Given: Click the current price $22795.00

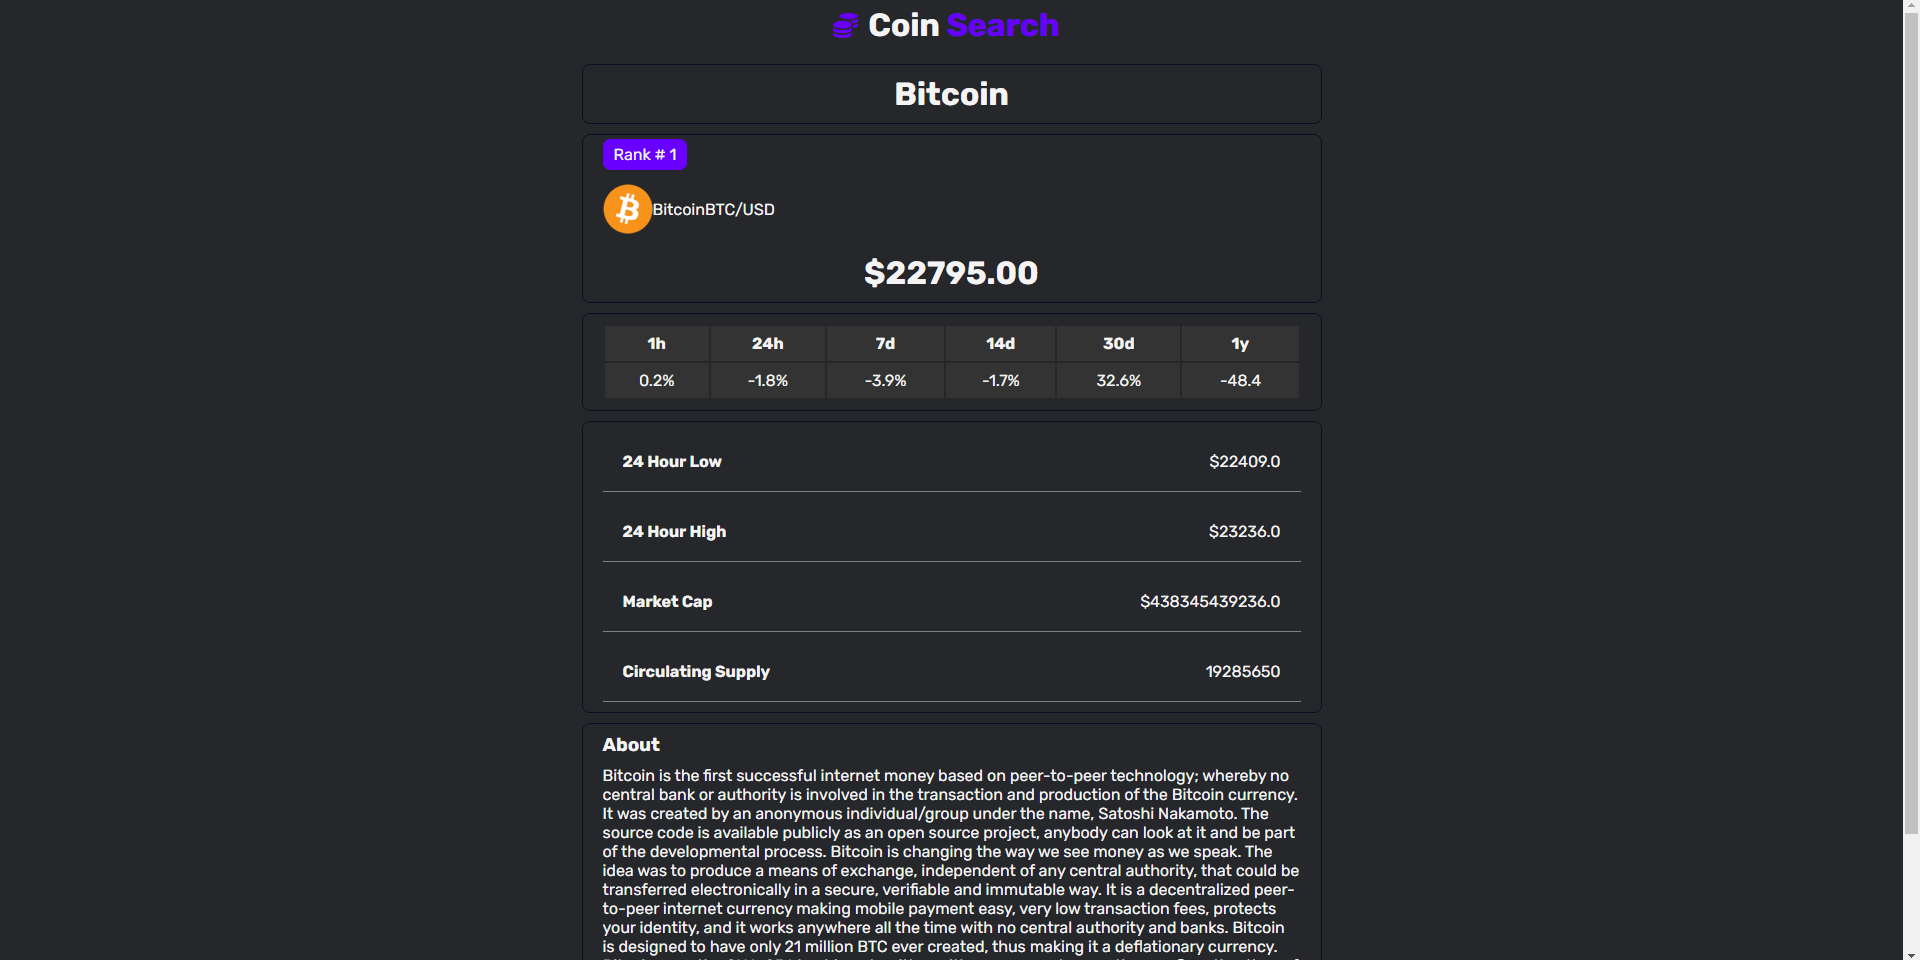Looking at the screenshot, I should [950, 272].
